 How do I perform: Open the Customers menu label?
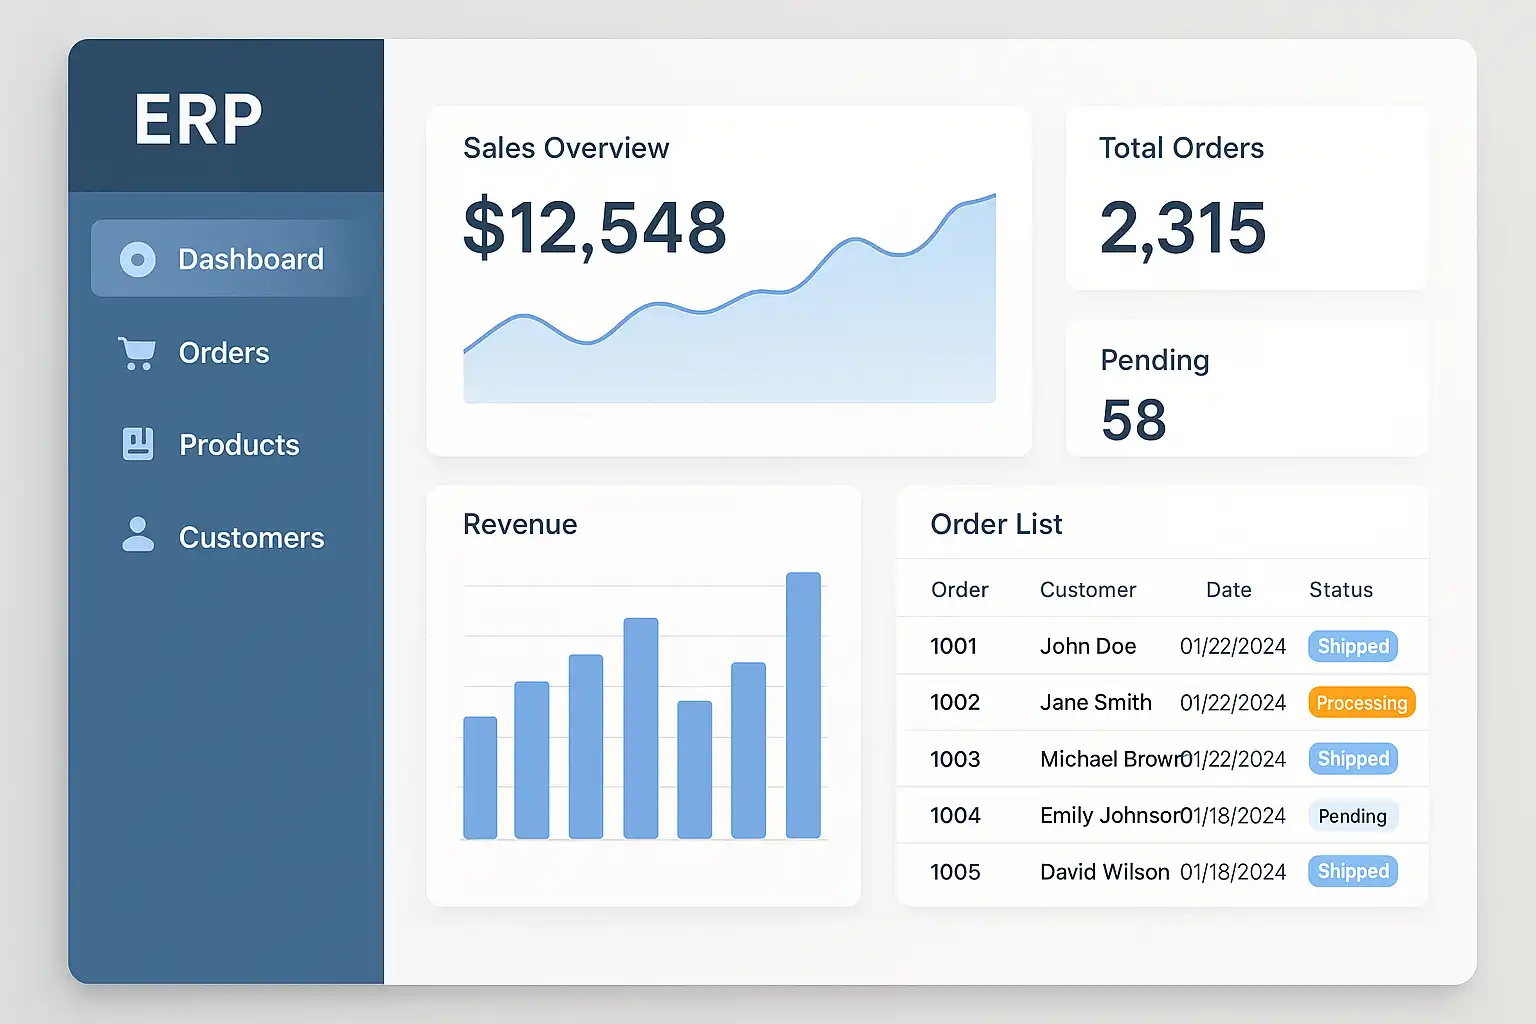(x=251, y=538)
